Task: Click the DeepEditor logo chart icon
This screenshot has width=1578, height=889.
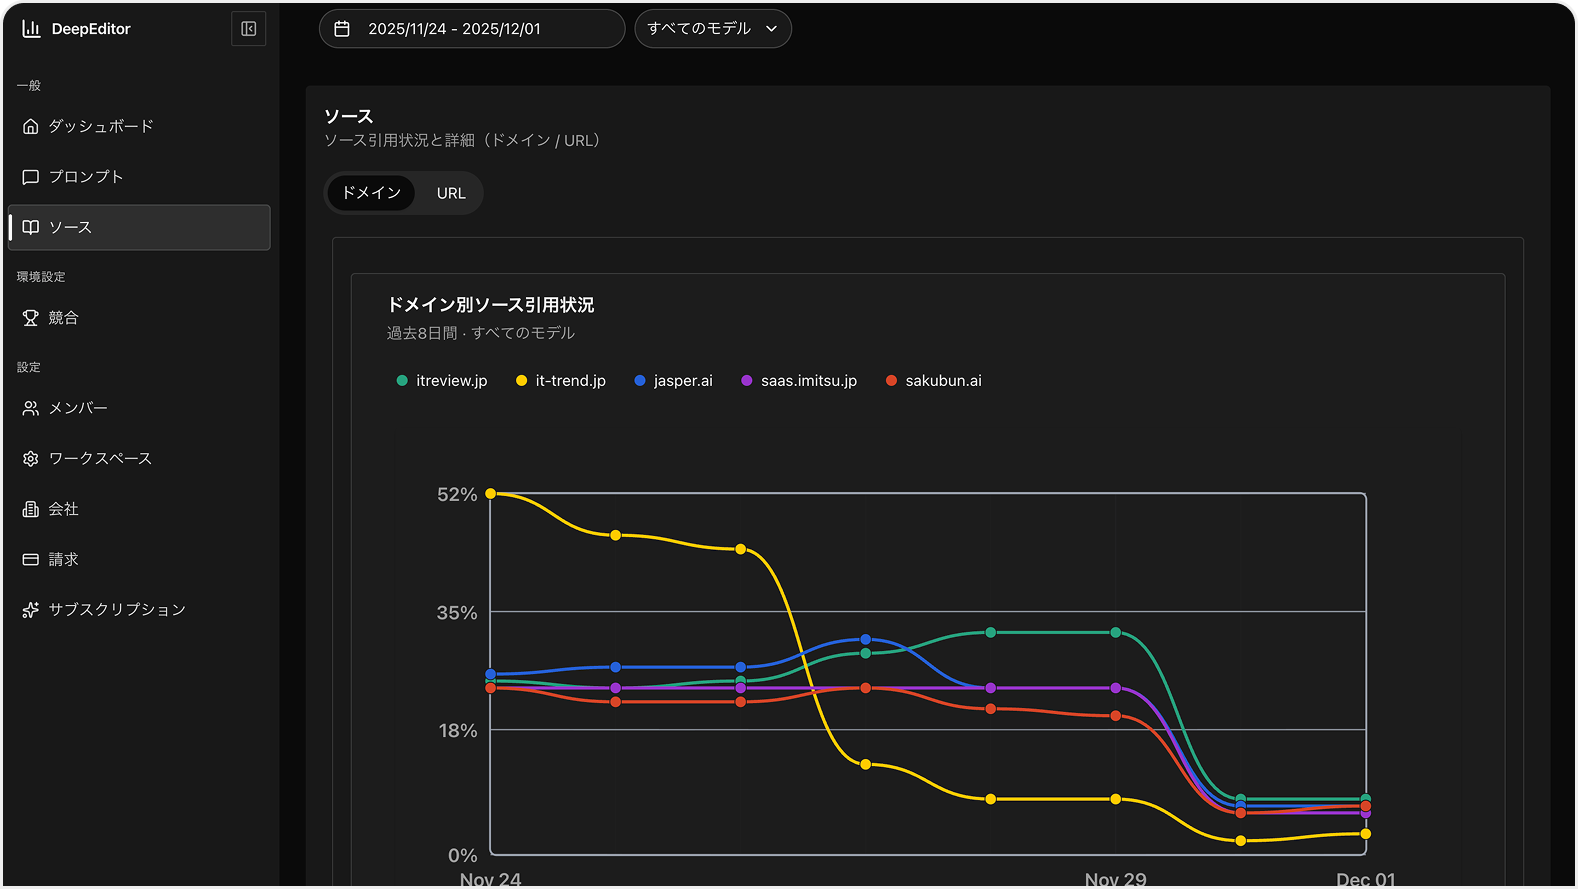Action: (x=31, y=29)
